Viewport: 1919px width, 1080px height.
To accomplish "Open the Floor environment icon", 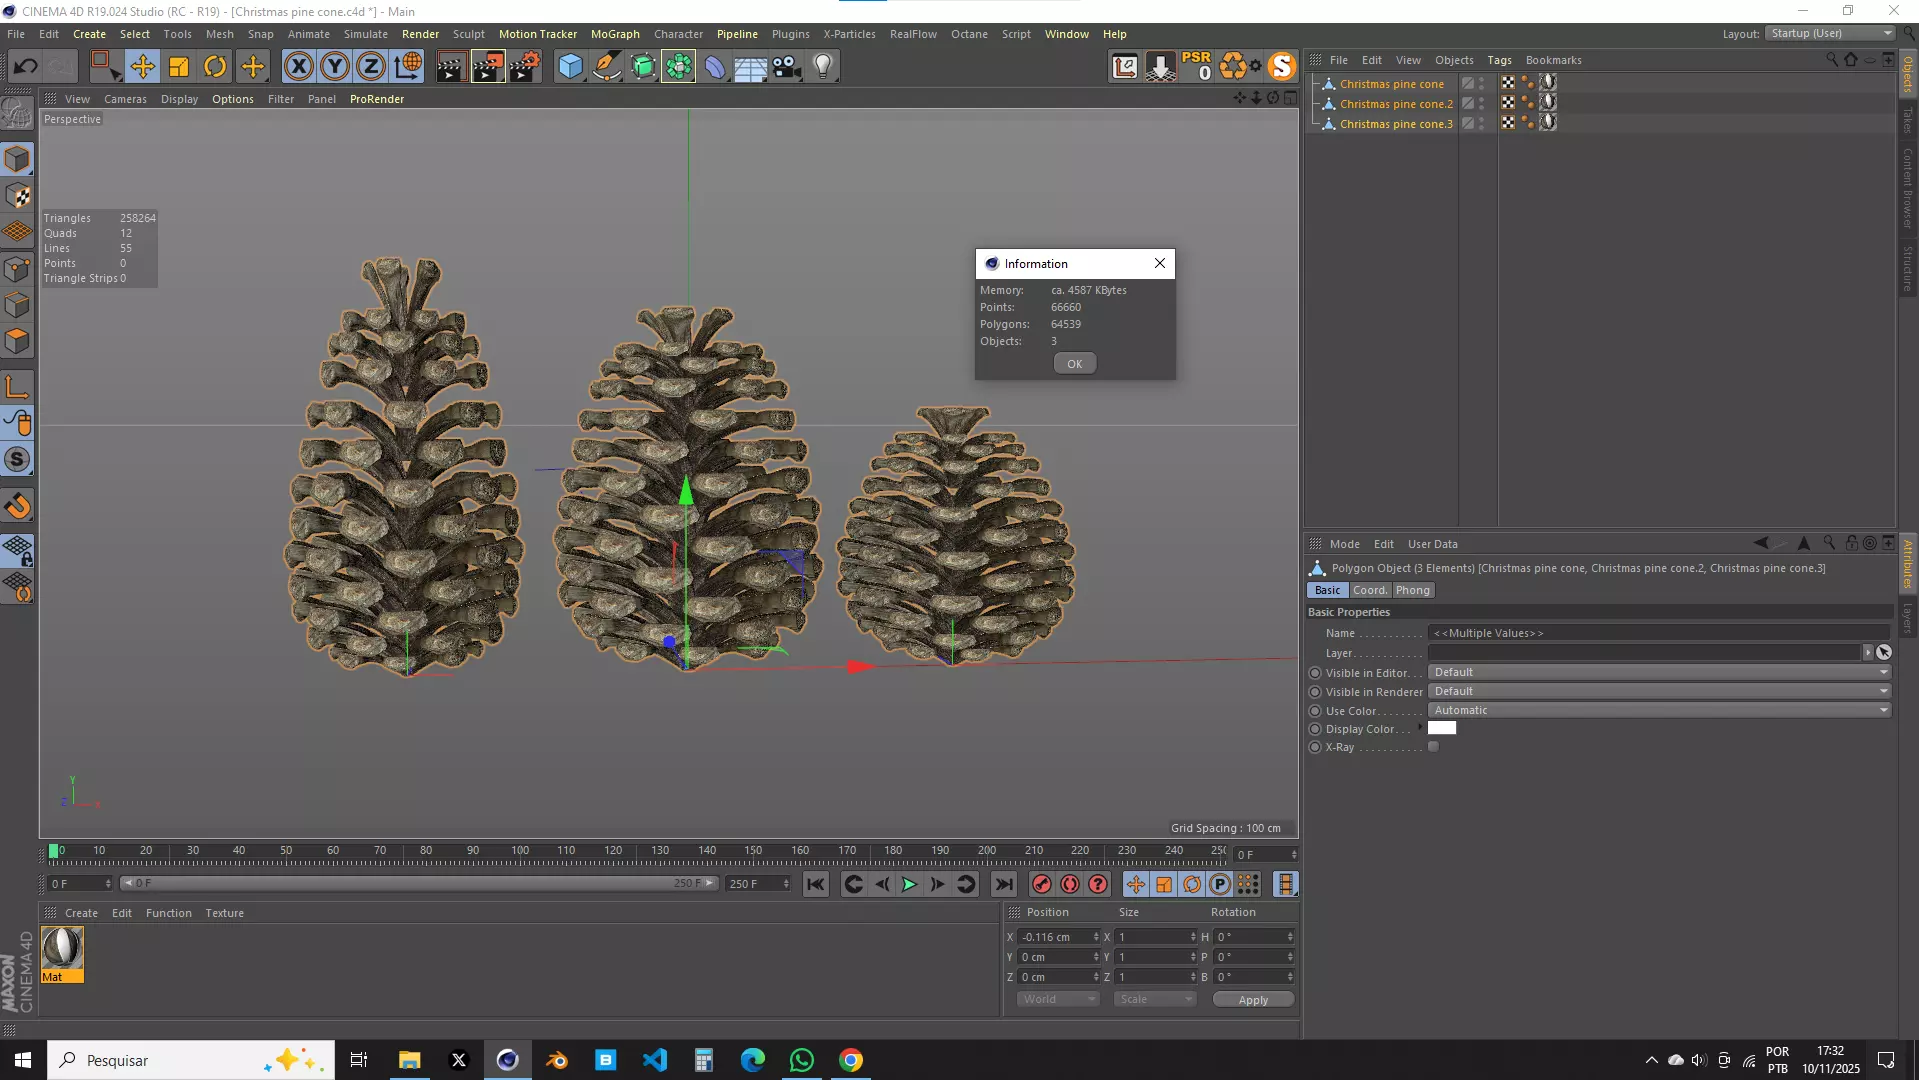I will [x=751, y=66].
